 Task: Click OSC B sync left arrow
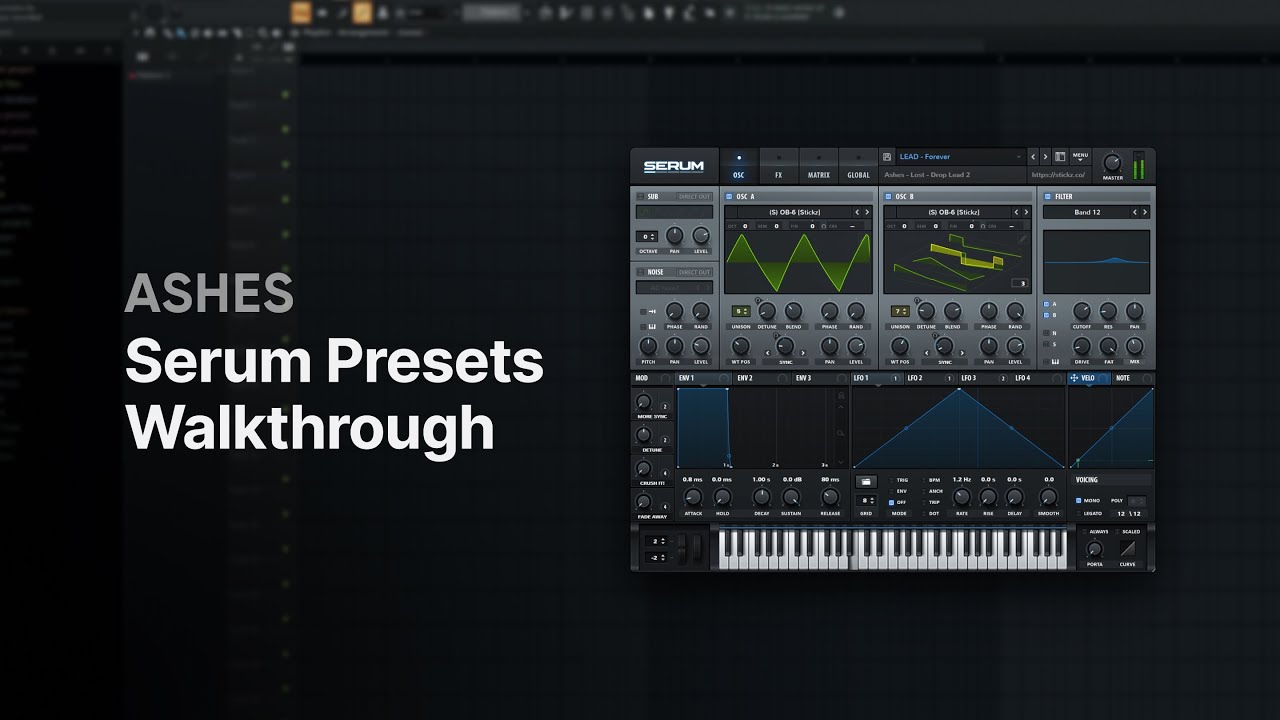(x=927, y=352)
